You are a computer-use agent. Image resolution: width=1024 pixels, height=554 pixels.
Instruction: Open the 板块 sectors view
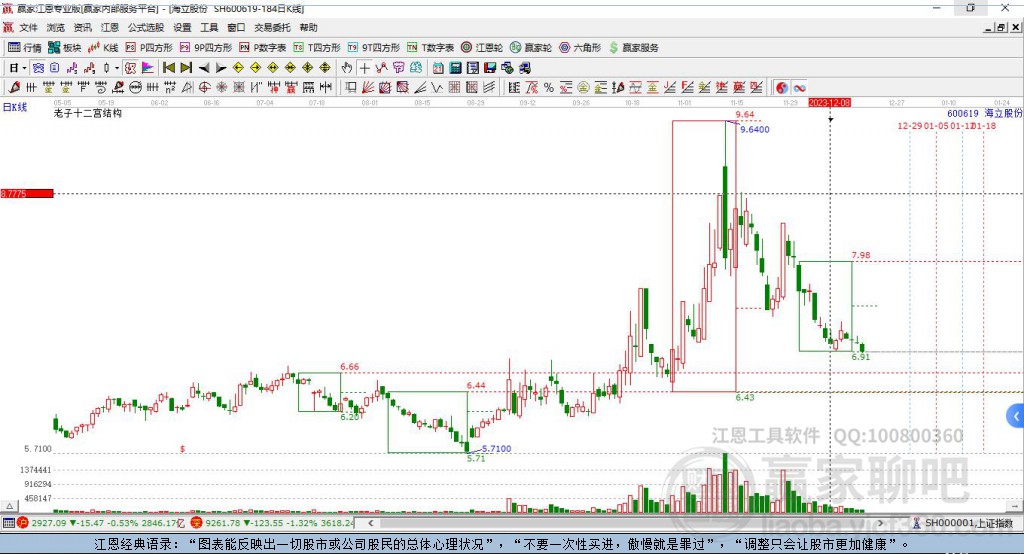tap(65, 48)
